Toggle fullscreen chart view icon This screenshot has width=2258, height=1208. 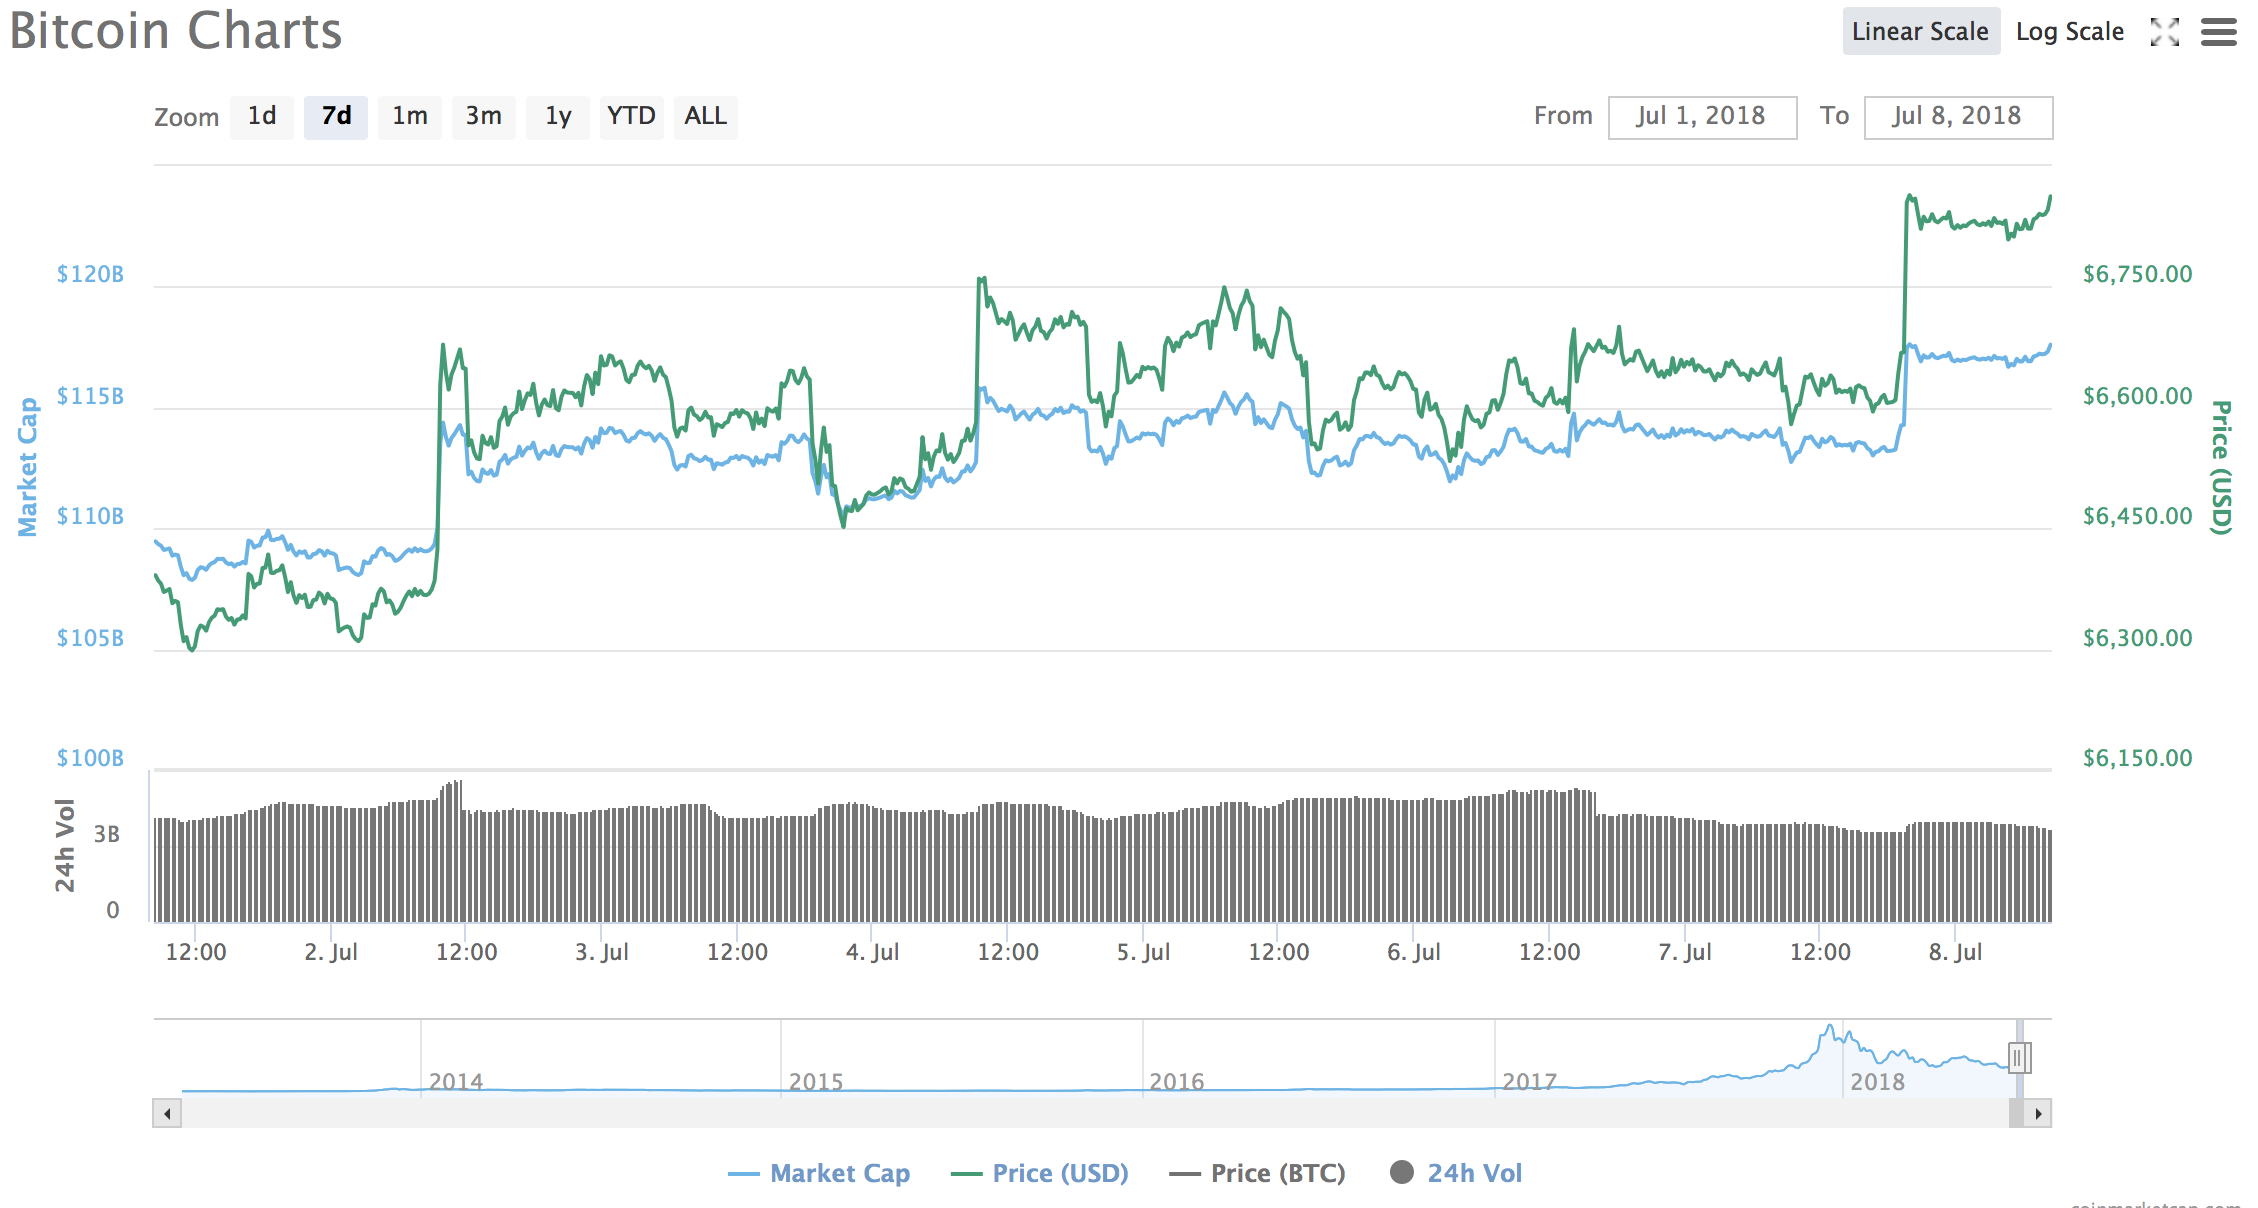2164,32
